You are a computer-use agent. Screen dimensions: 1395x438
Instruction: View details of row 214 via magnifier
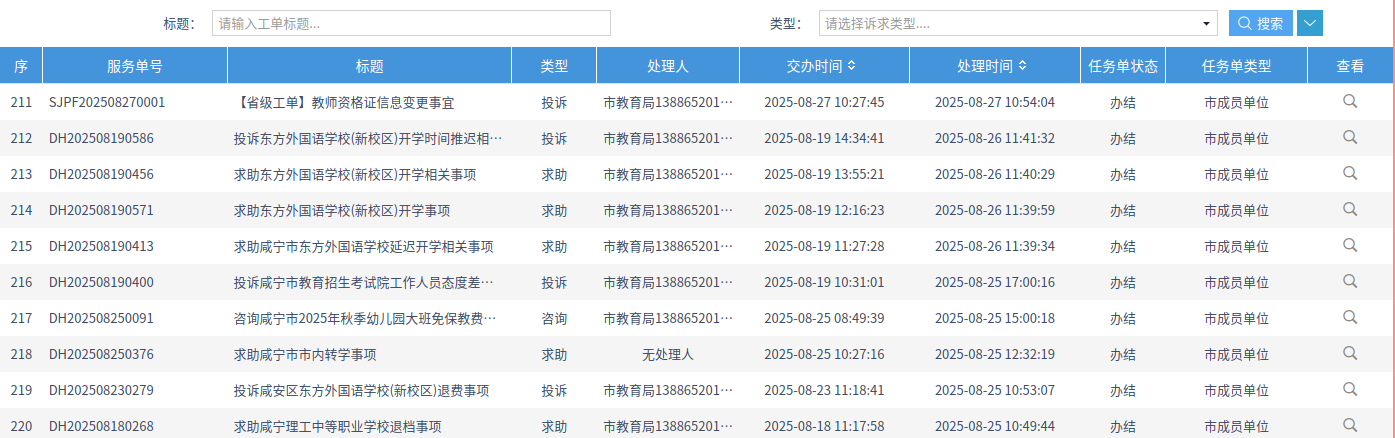click(1350, 209)
